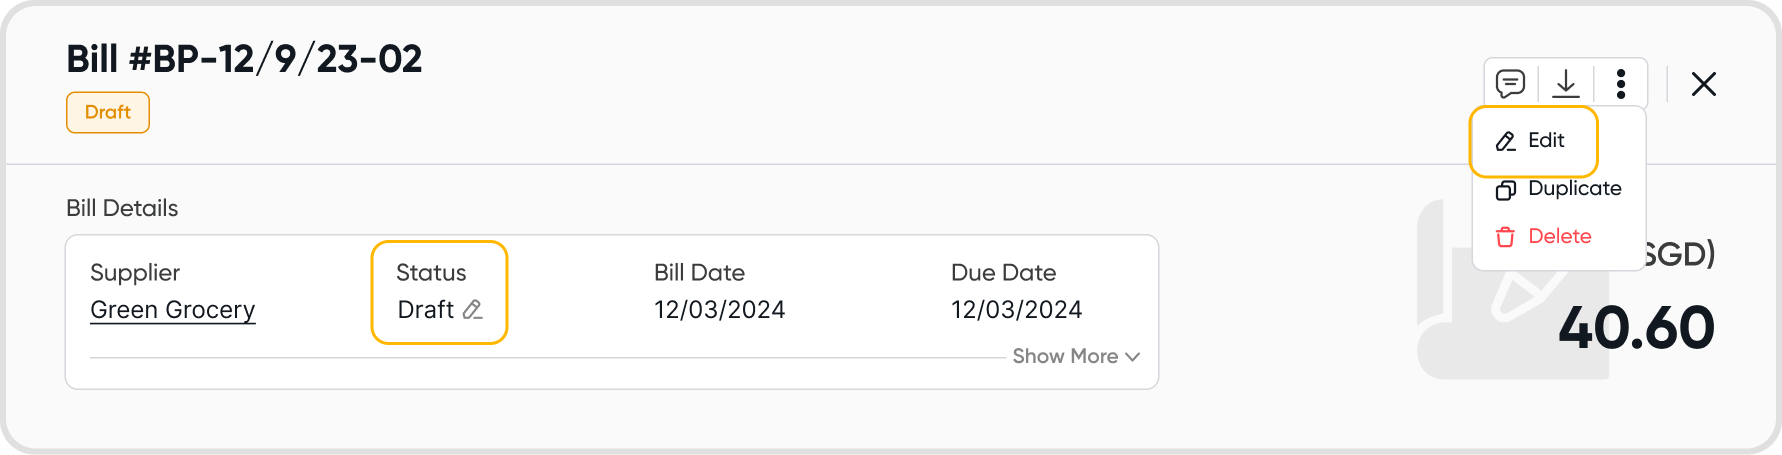This screenshot has height=455, width=1782.
Task: Click the Due Date column label
Action: pyautogui.click(x=1003, y=273)
